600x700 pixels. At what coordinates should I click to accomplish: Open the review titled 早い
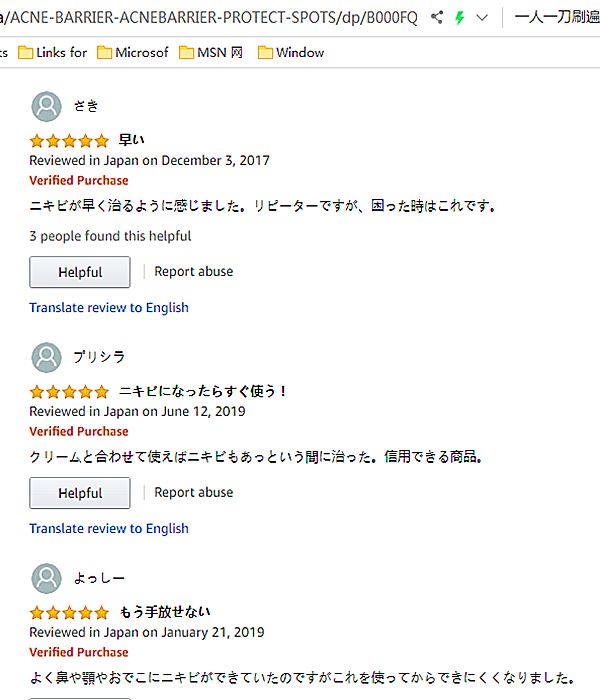pyautogui.click(x=131, y=140)
